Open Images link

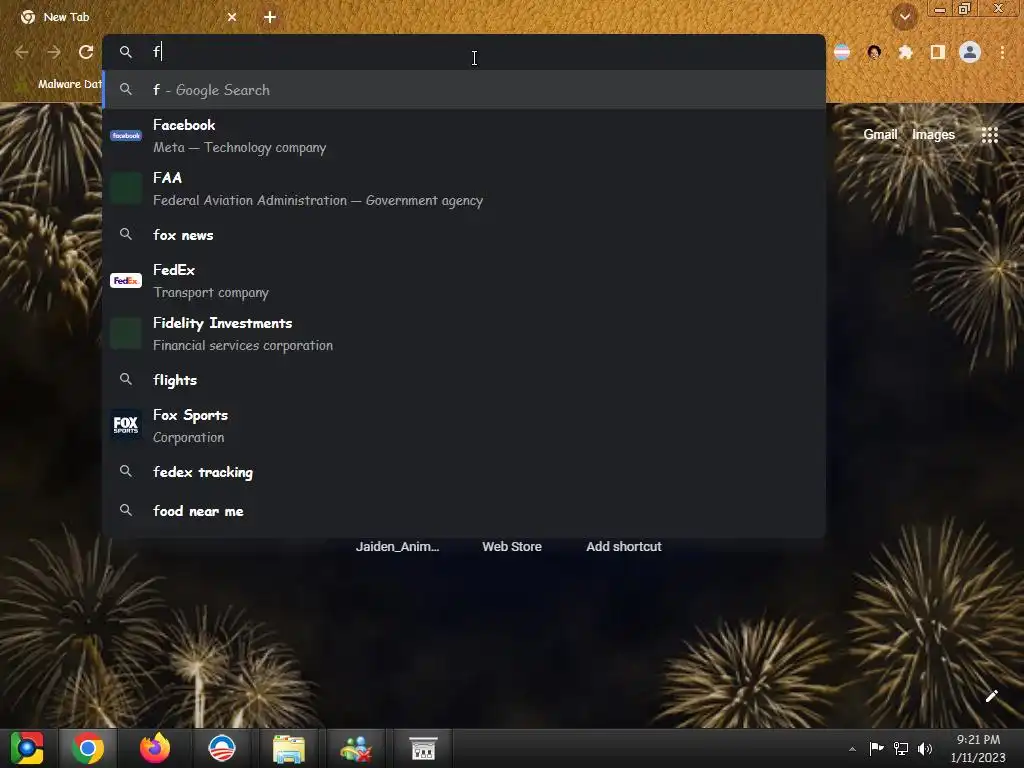click(933, 135)
